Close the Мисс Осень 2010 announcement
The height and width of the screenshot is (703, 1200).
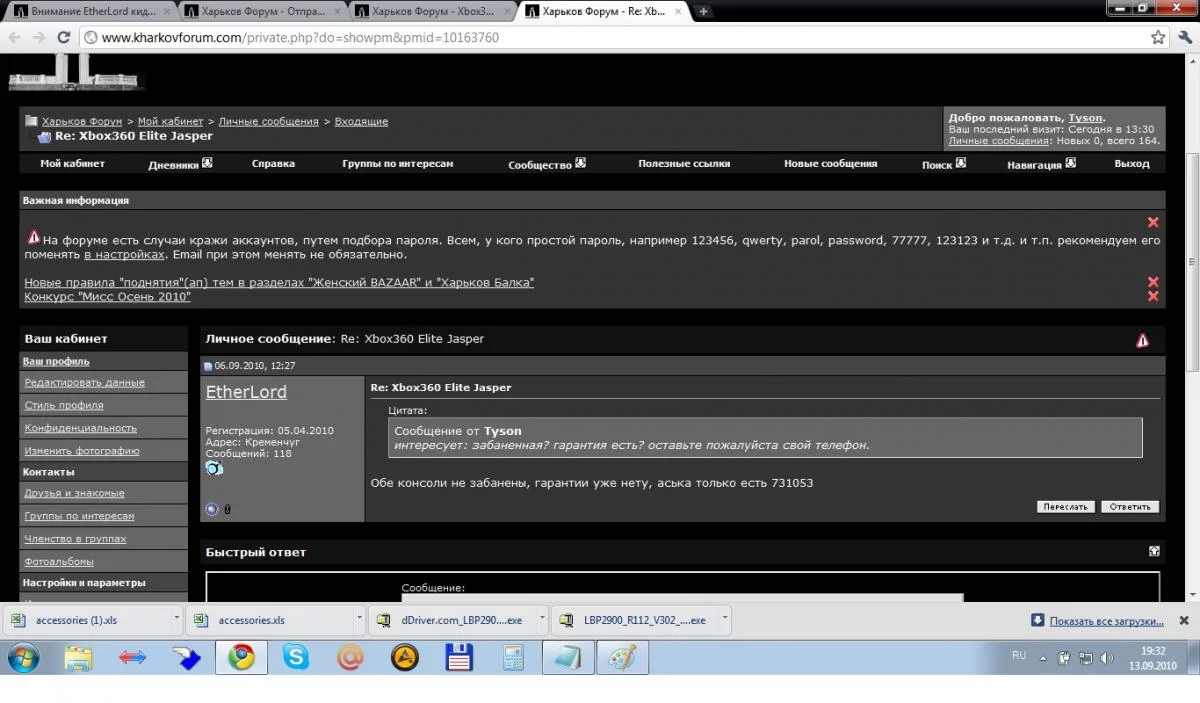[1153, 297]
